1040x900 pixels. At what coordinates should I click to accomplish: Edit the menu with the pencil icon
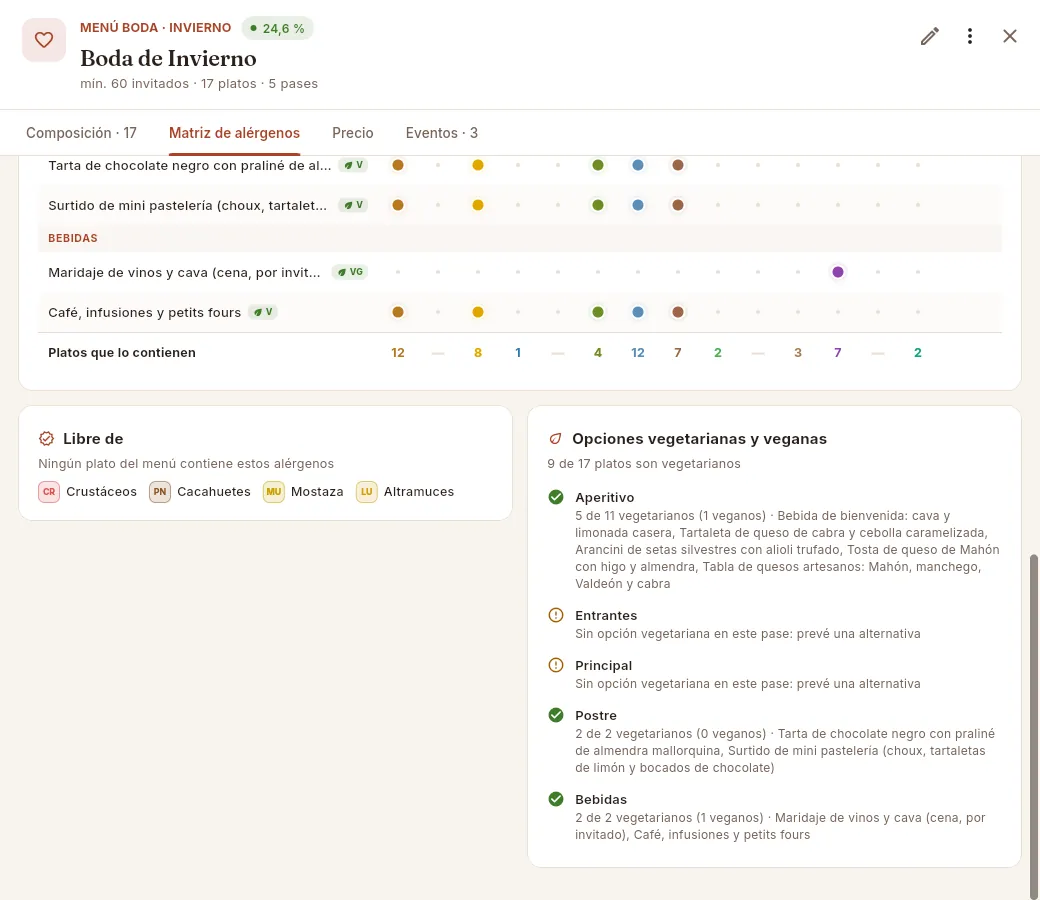[x=930, y=36]
